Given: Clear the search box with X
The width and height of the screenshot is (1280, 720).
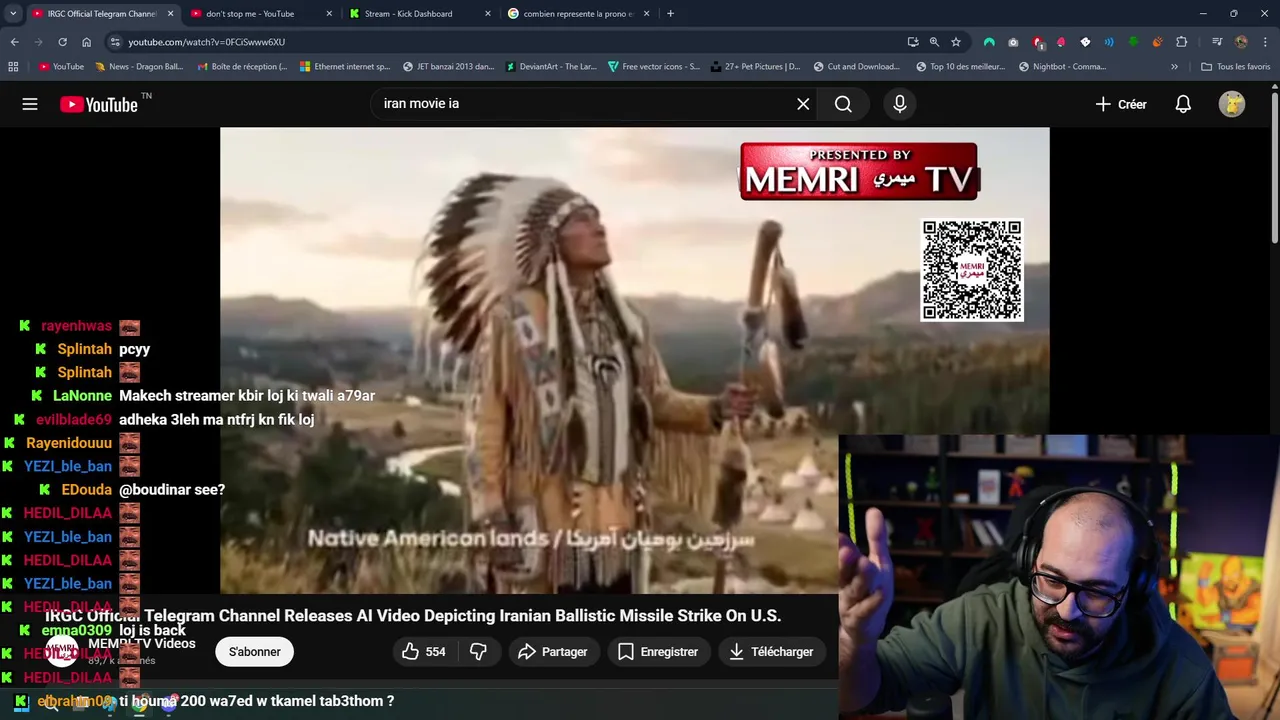Looking at the screenshot, I should pos(803,104).
